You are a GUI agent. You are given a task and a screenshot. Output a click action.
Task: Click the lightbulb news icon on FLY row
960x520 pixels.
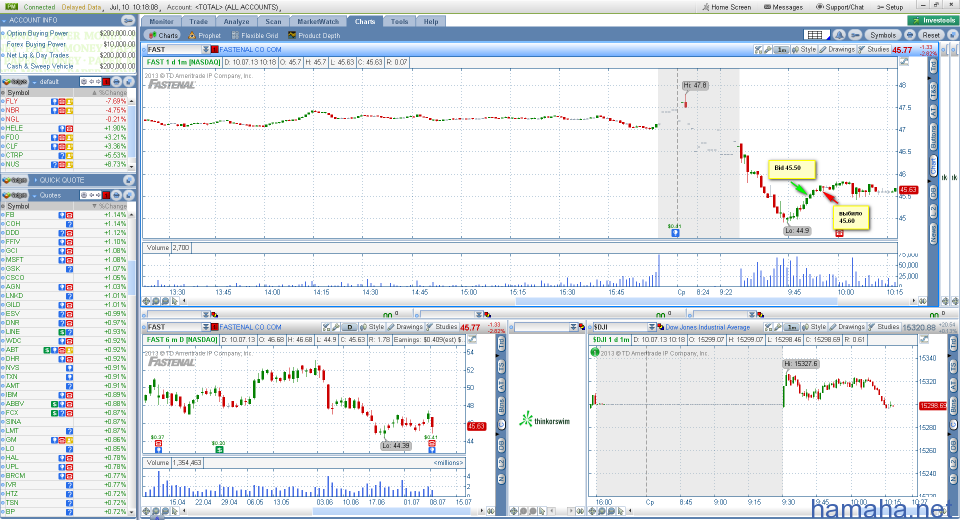click(54, 102)
